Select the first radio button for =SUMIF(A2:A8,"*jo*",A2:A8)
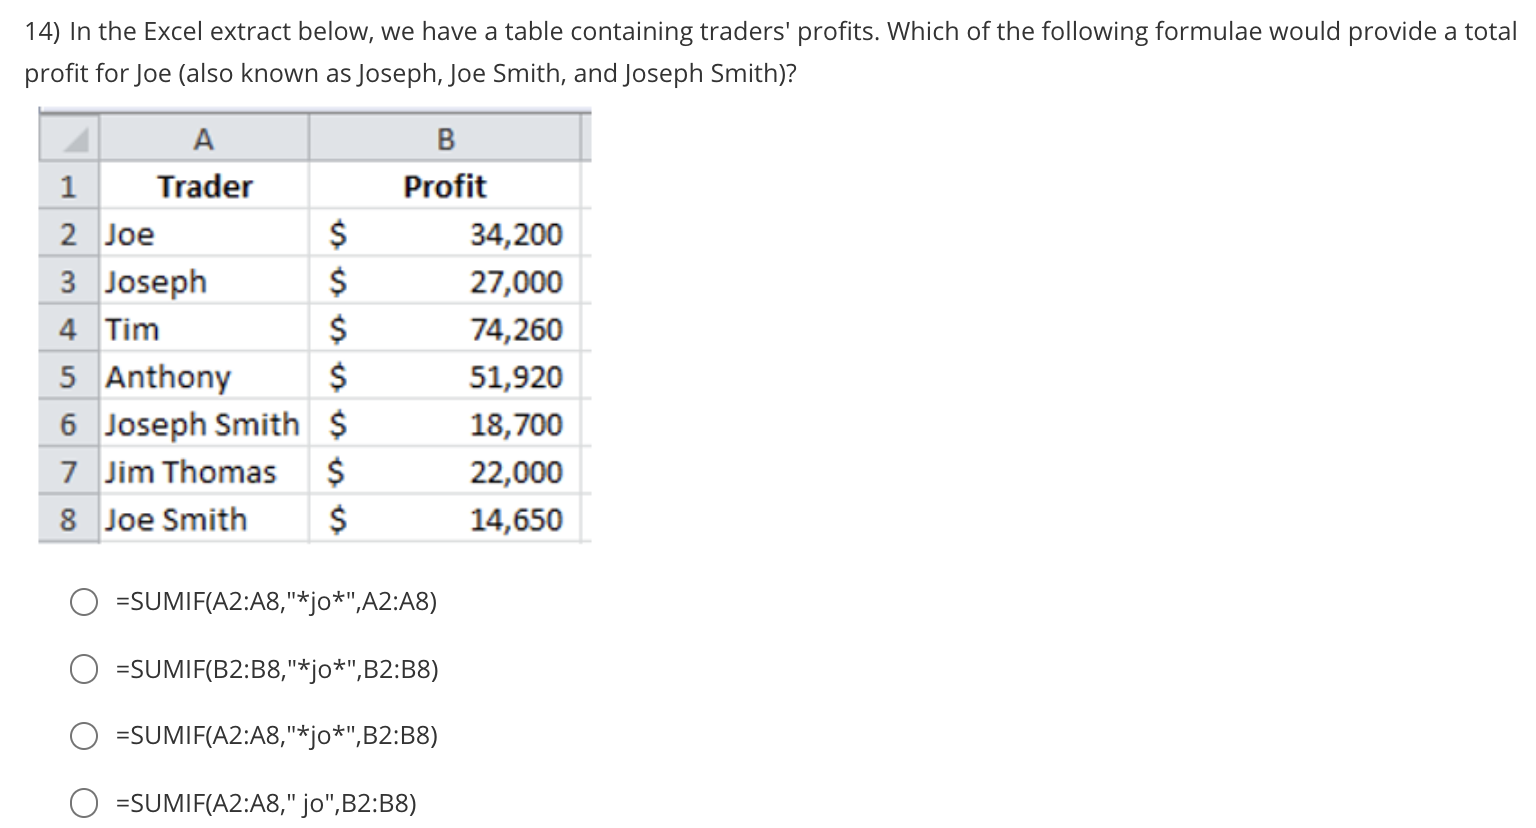This screenshot has height=828, width=1536. pos(84,601)
